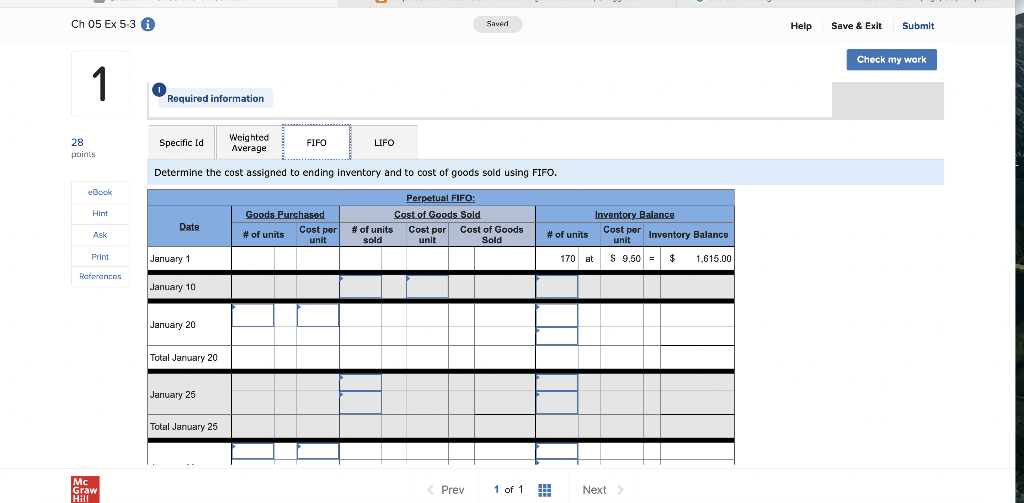Screen dimensions: 1024x503
Task: Click January 20 goods purchased units field
Action: tap(253, 316)
